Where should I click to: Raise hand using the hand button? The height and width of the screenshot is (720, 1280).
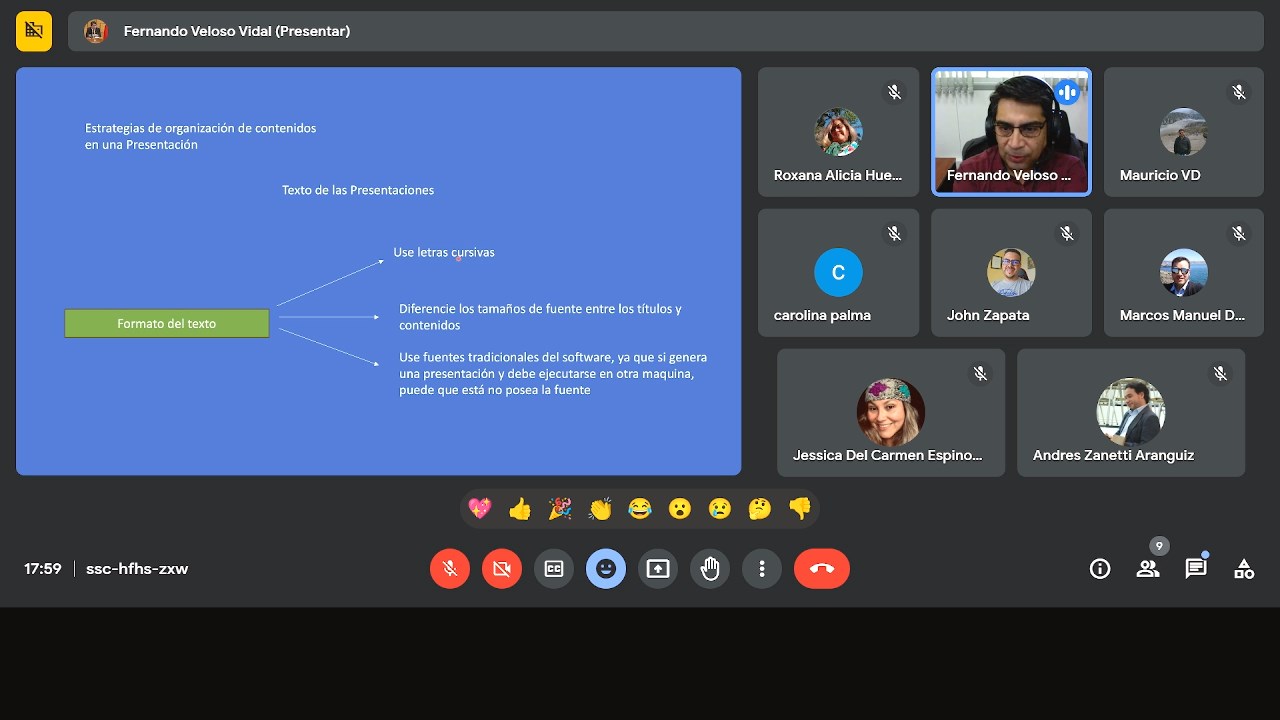(710, 569)
